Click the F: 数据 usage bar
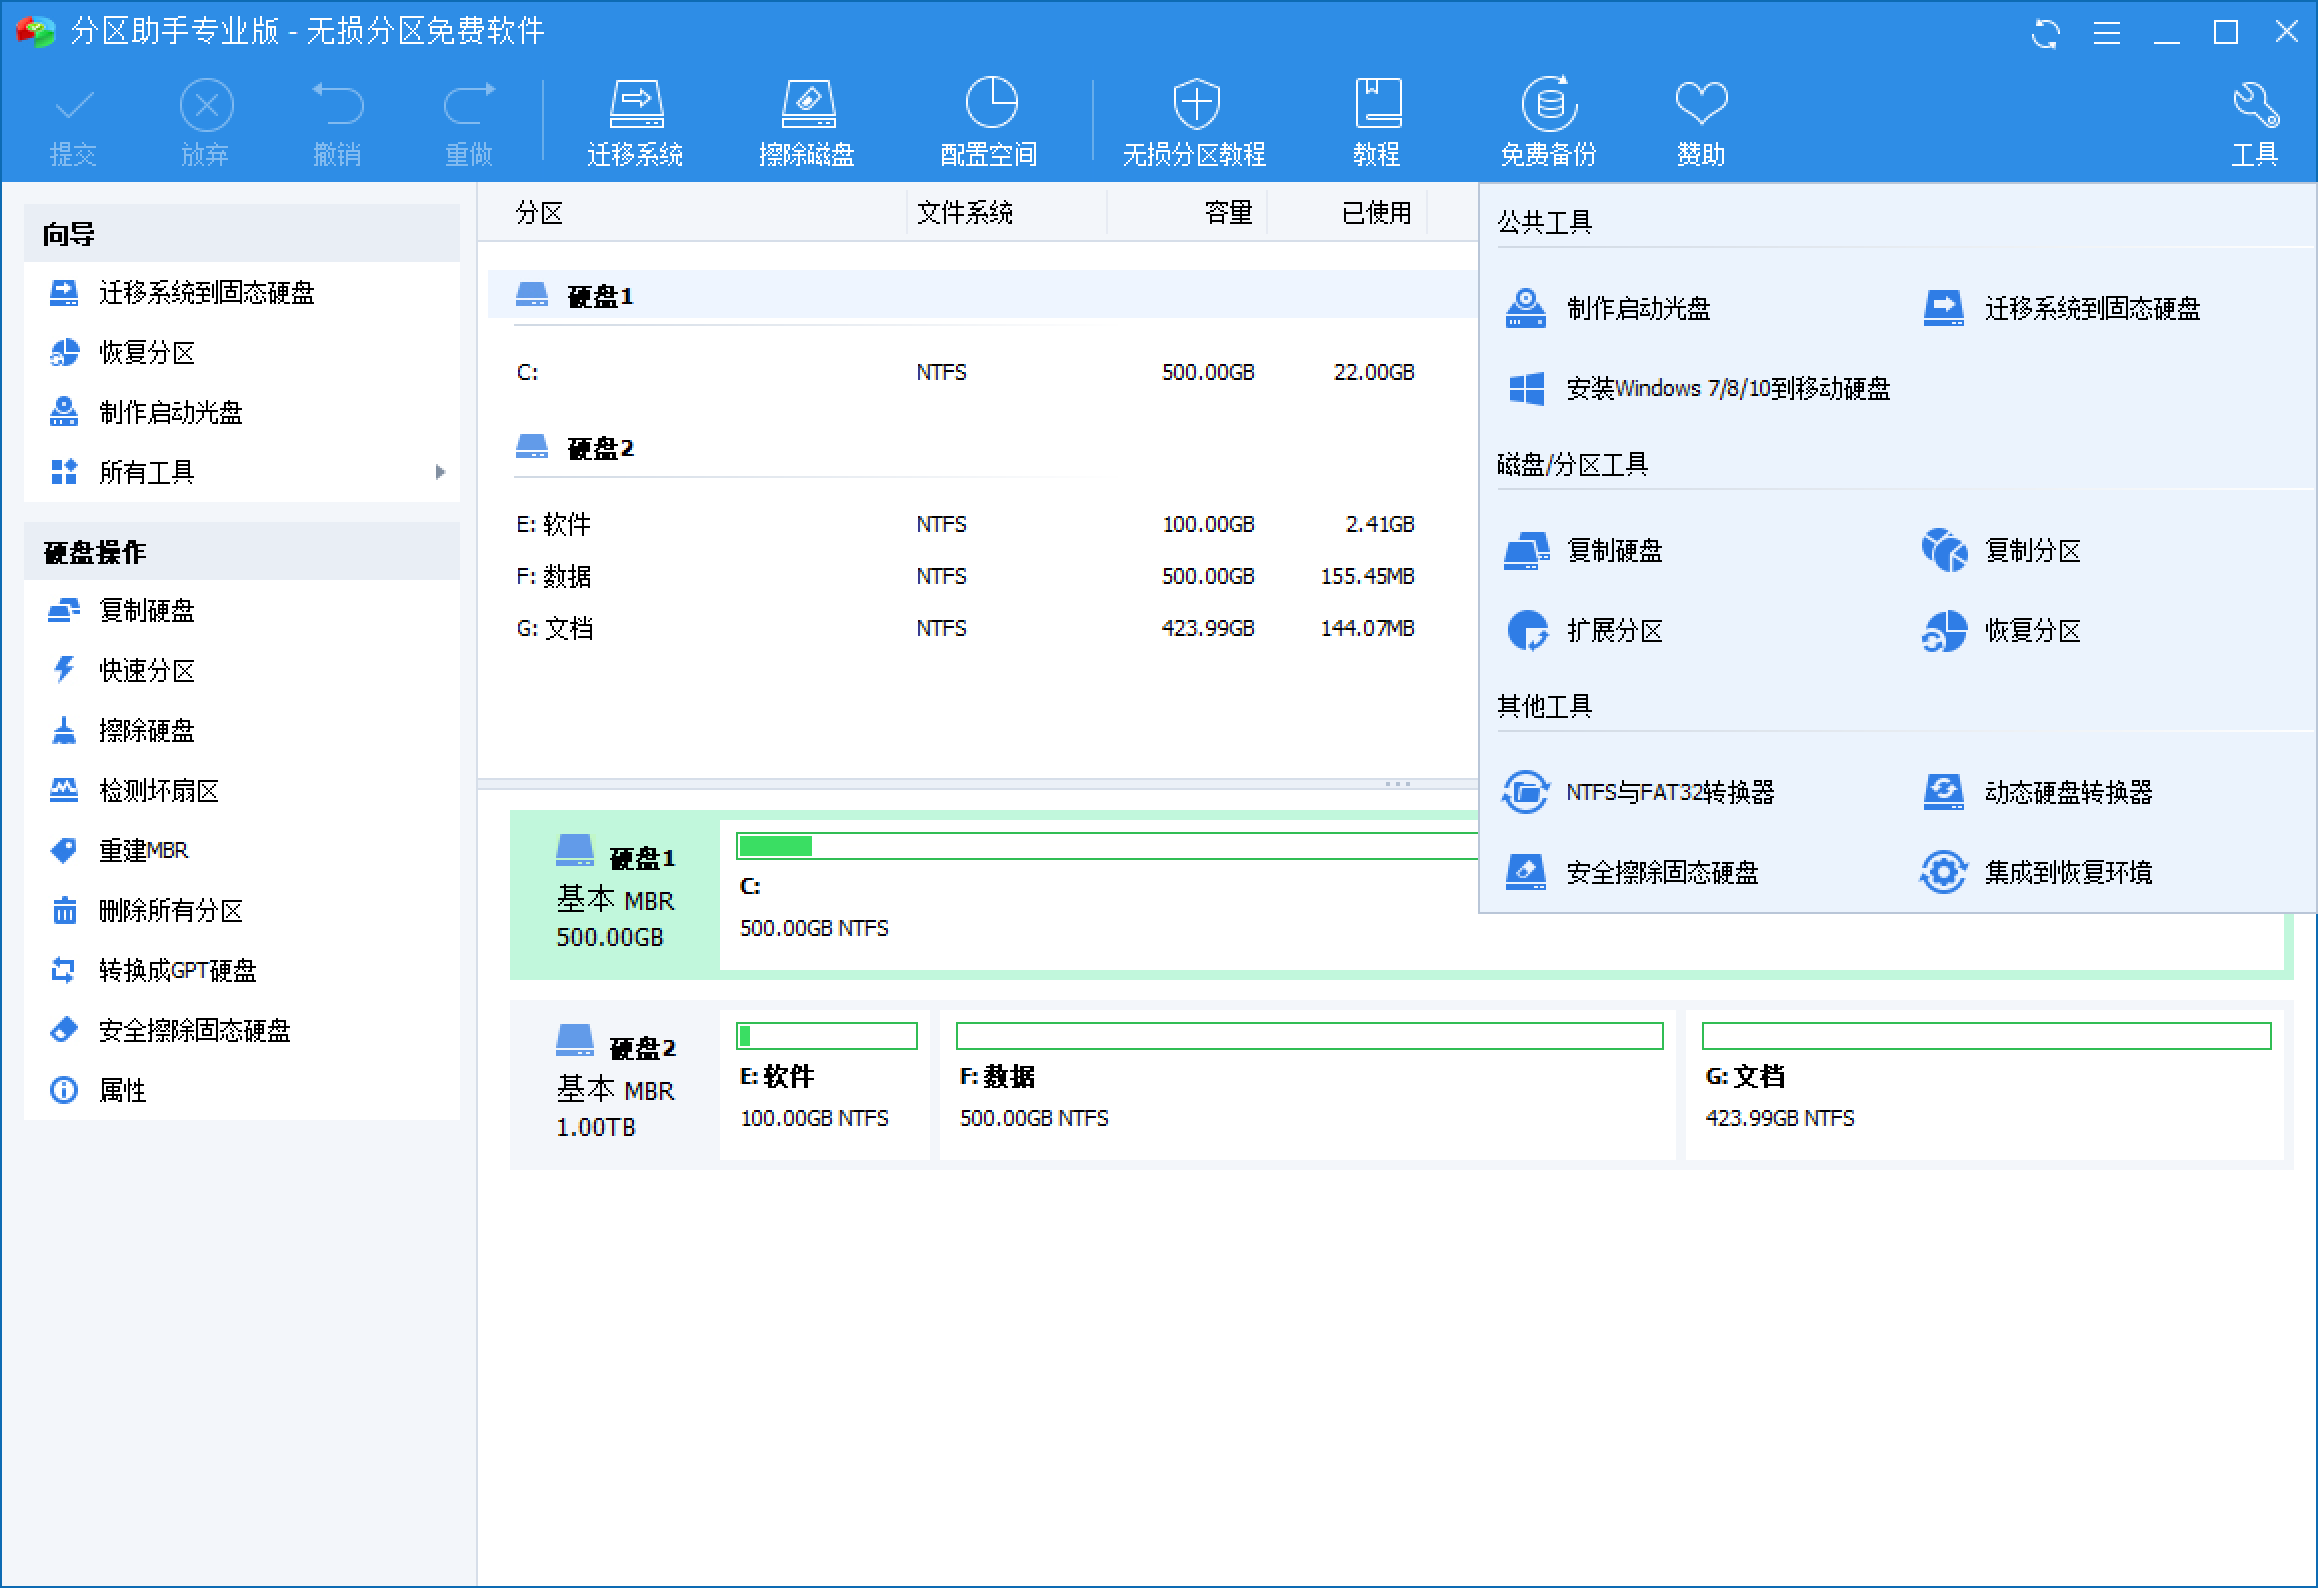Screen dimensions: 2318x1588 pos(1310,1036)
